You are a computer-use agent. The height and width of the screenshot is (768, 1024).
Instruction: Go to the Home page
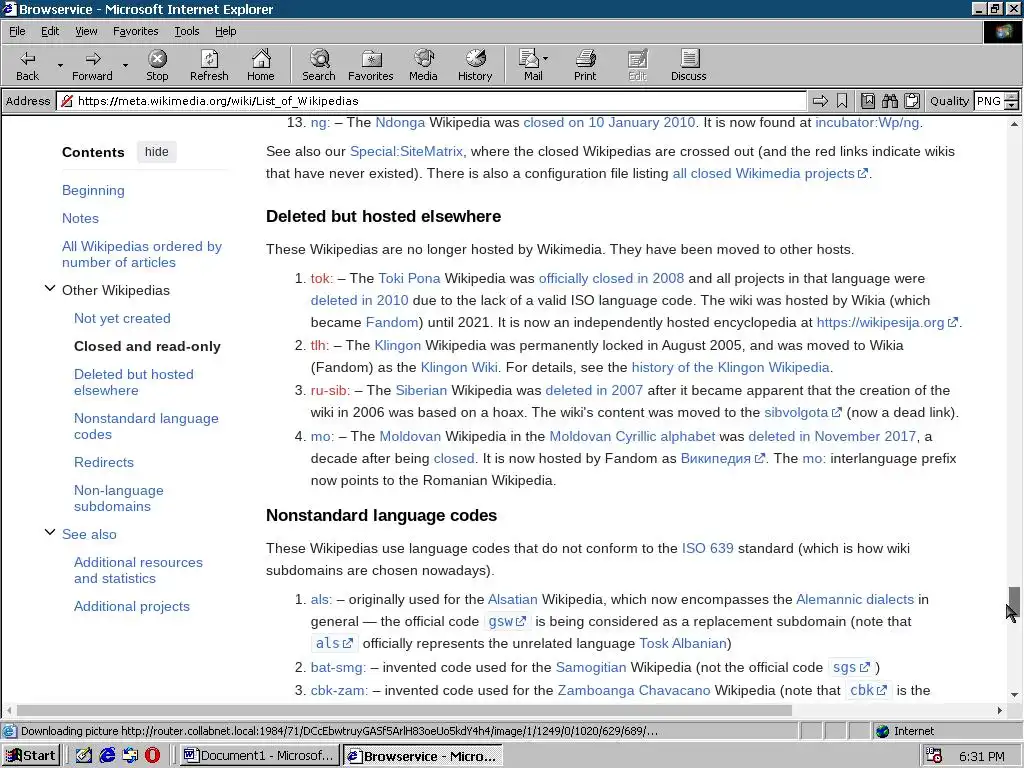click(261, 65)
